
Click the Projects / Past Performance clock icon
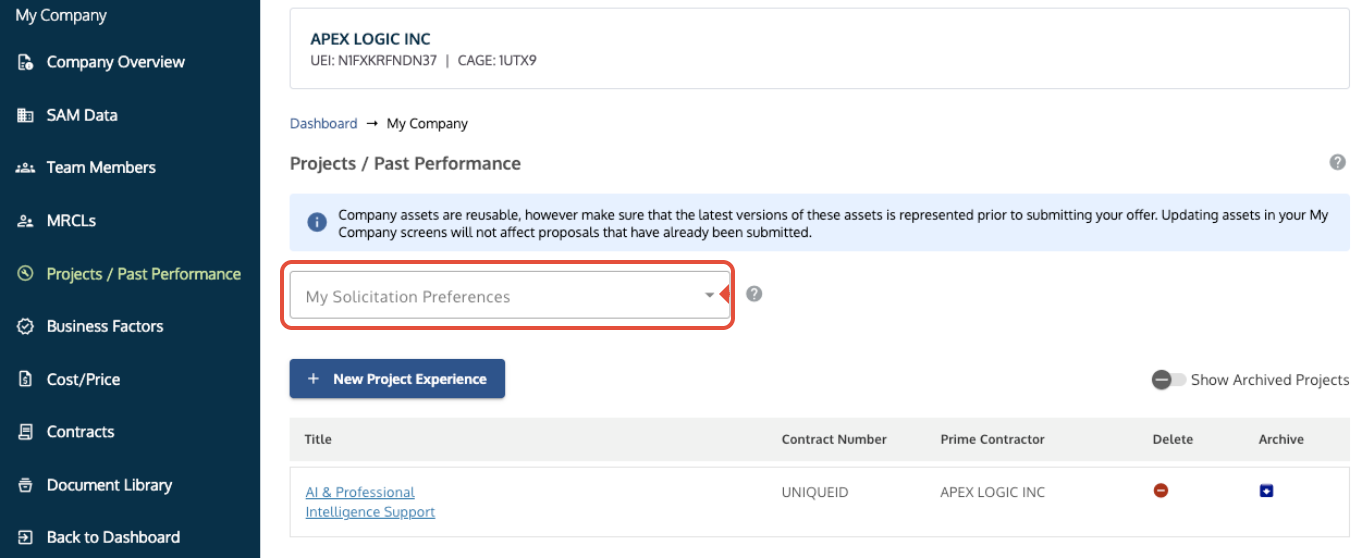click(x=26, y=274)
